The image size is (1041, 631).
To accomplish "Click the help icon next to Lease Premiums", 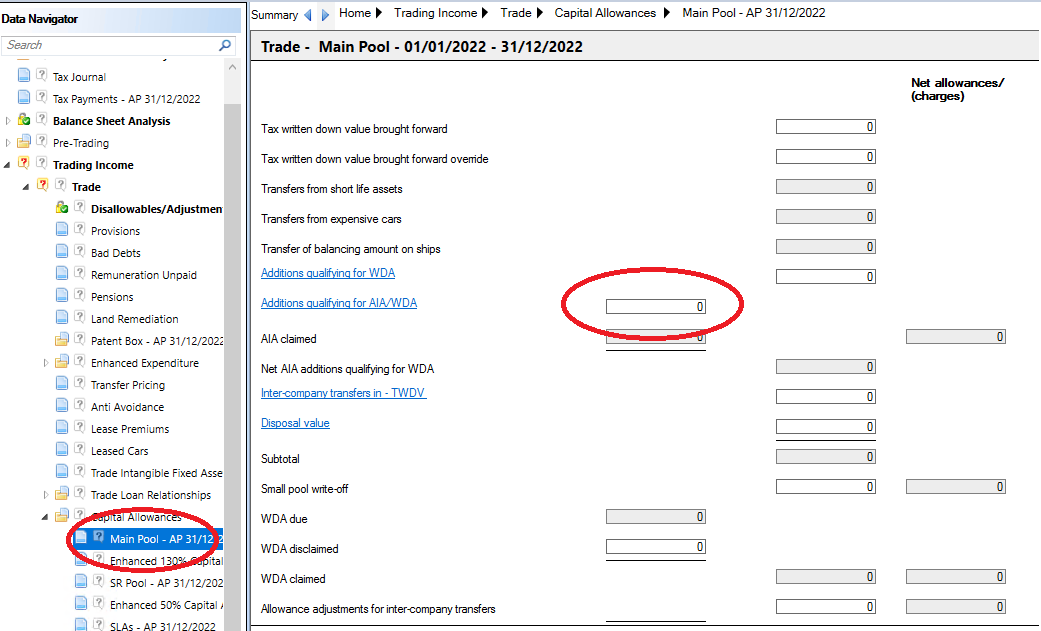I will [79, 427].
